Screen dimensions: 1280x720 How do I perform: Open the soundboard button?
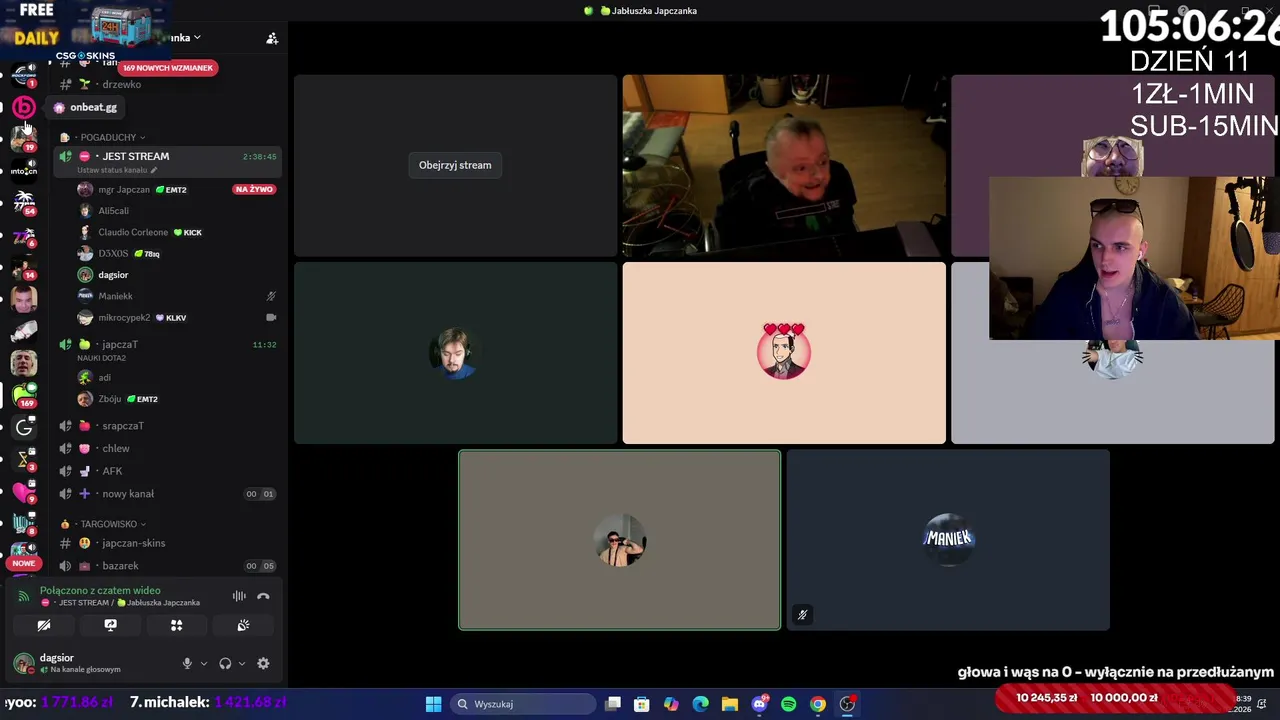point(243,625)
